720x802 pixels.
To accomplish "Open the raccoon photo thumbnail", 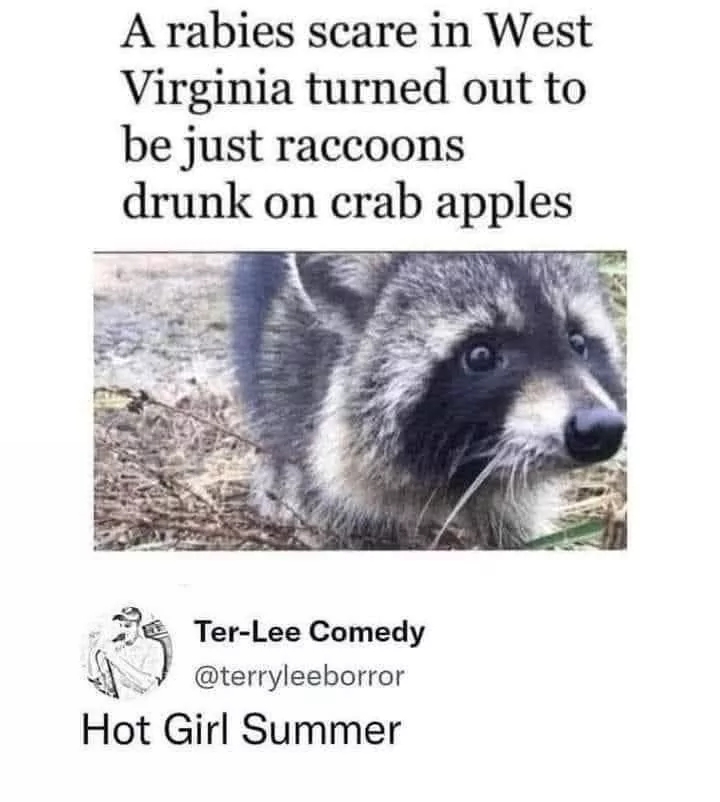I will click(360, 400).
